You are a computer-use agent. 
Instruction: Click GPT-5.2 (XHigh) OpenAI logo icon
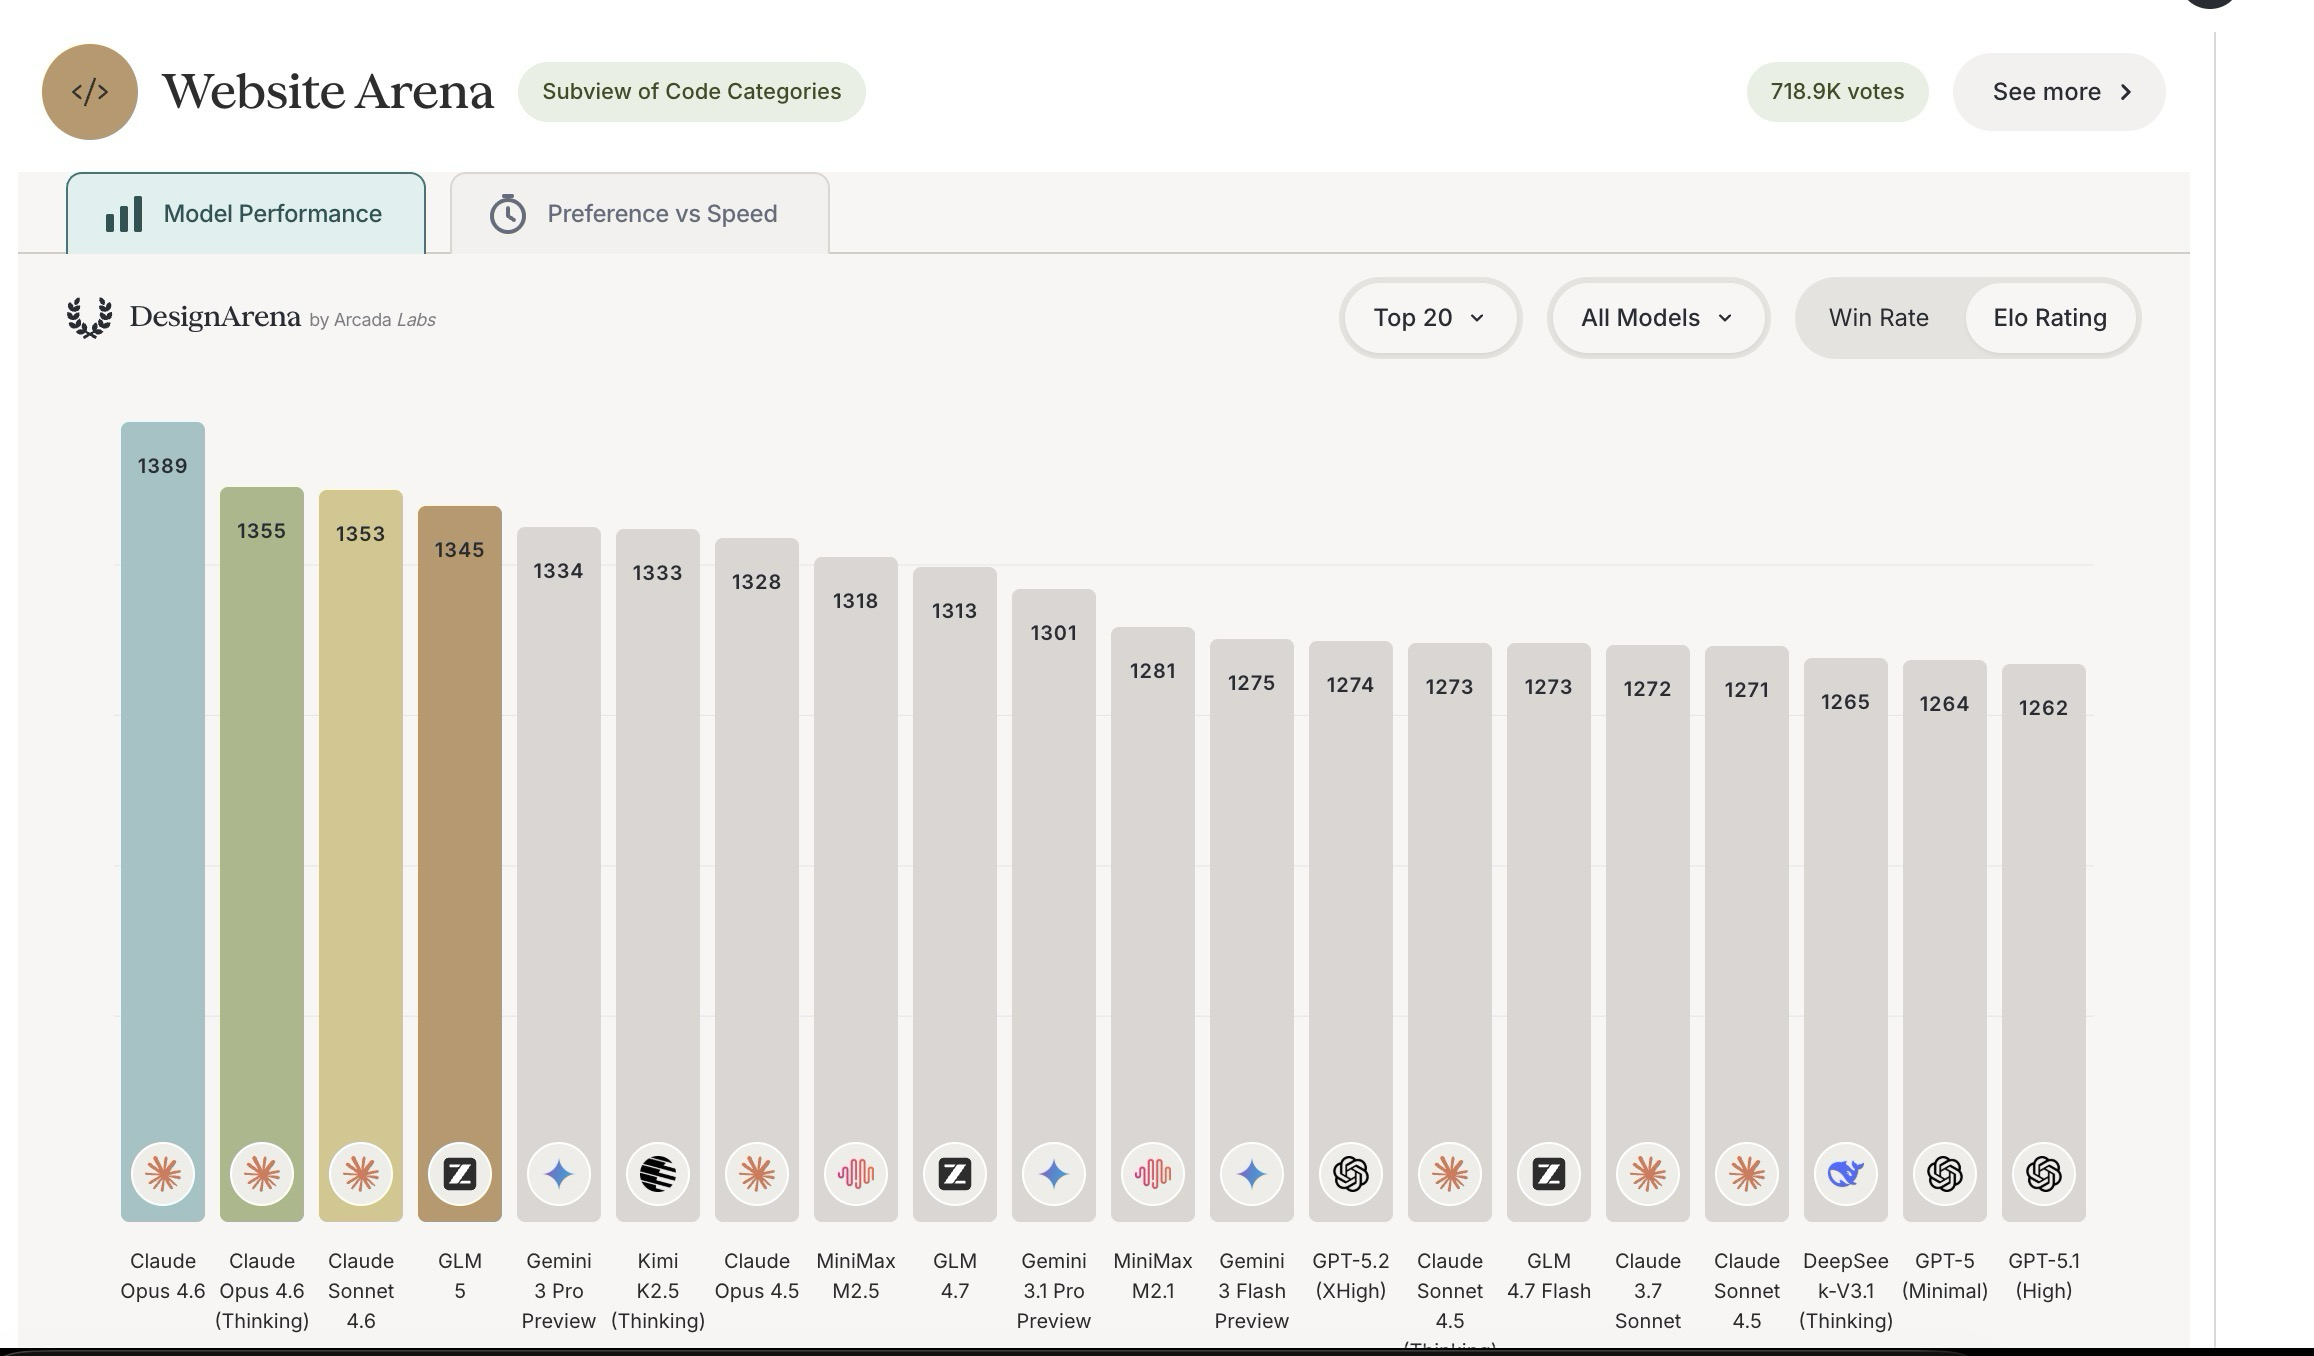click(x=1350, y=1173)
